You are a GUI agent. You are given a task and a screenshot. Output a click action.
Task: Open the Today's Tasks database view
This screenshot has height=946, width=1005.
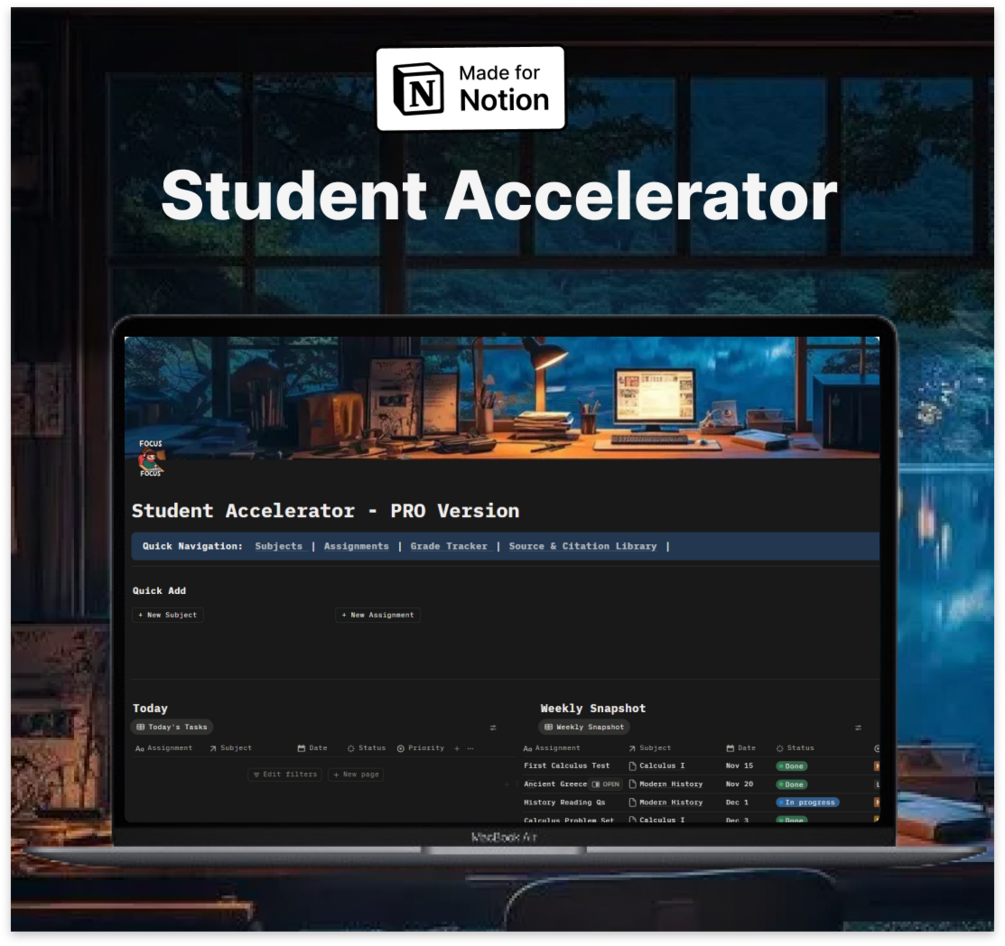click(173, 727)
